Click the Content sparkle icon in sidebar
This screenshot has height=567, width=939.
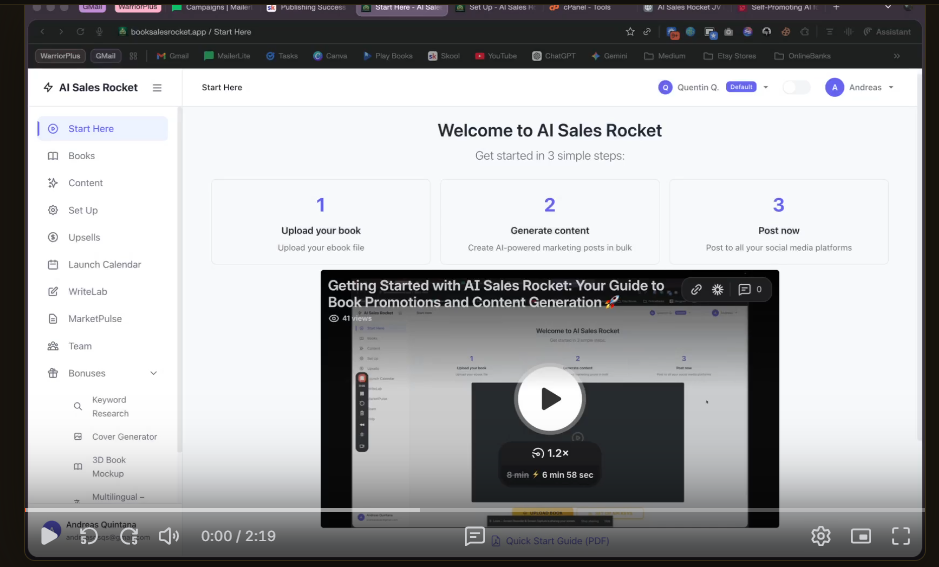click(x=53, y=183)
